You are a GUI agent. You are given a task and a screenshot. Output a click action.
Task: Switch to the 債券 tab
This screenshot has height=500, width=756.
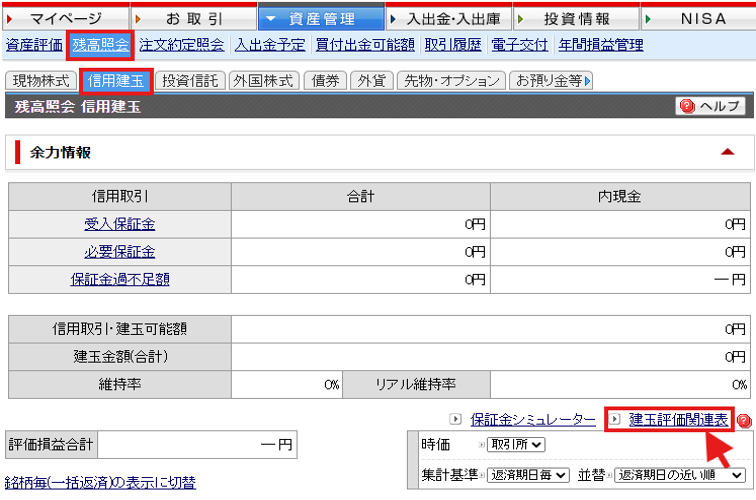pos(325,81)
